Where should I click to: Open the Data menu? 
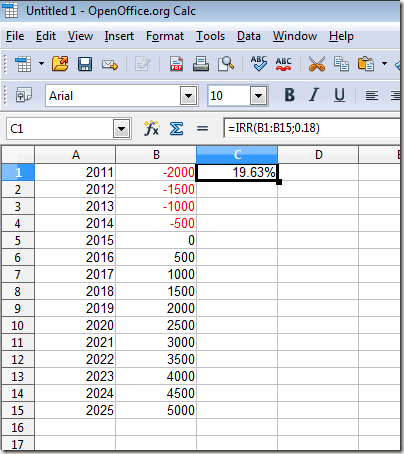coord(249,36)
